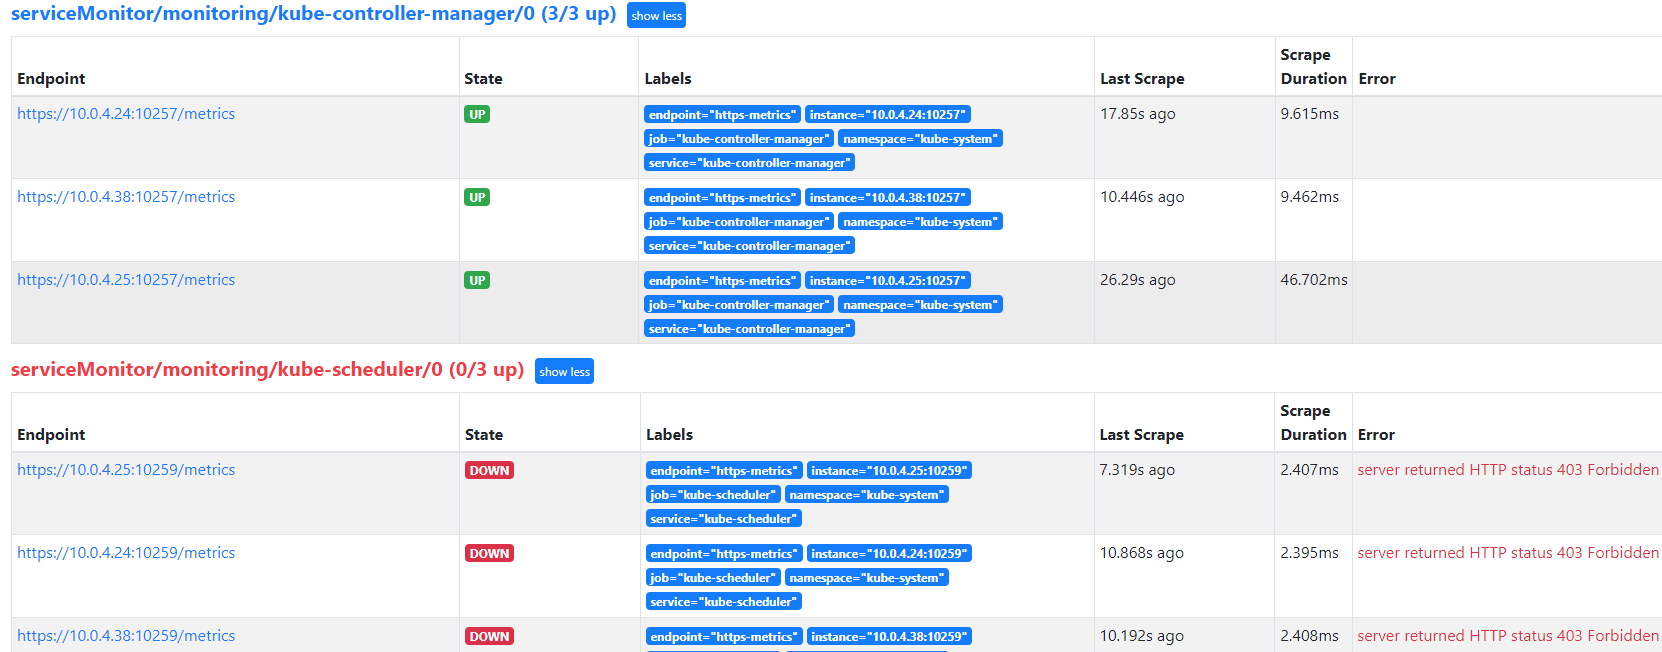Click Last Scrape header in kube-controller-manager table

pos(1142,79)
